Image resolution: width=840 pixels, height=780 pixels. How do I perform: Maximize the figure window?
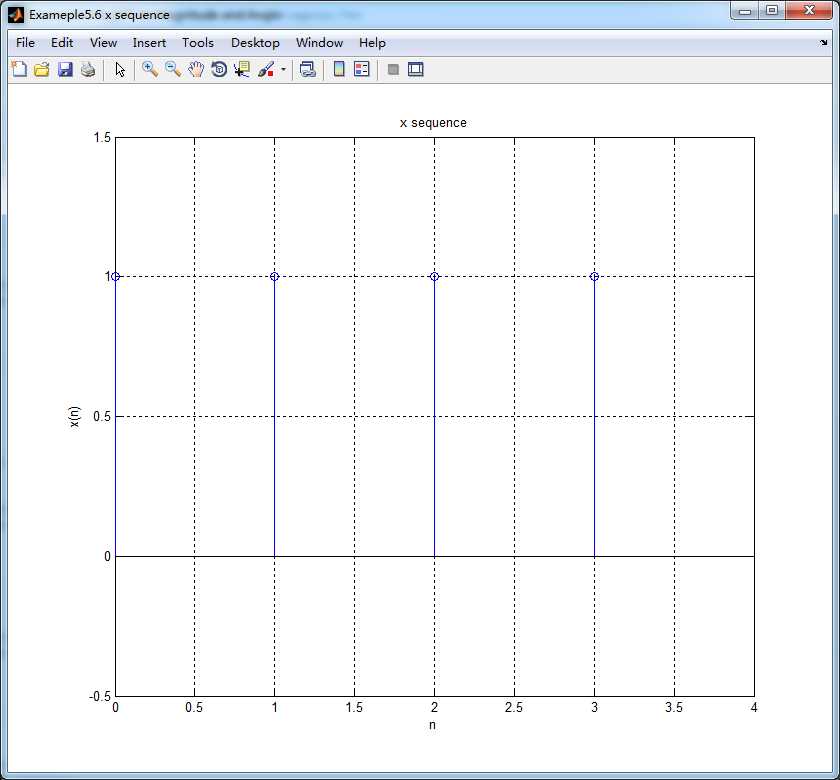(x=772, y=11)
